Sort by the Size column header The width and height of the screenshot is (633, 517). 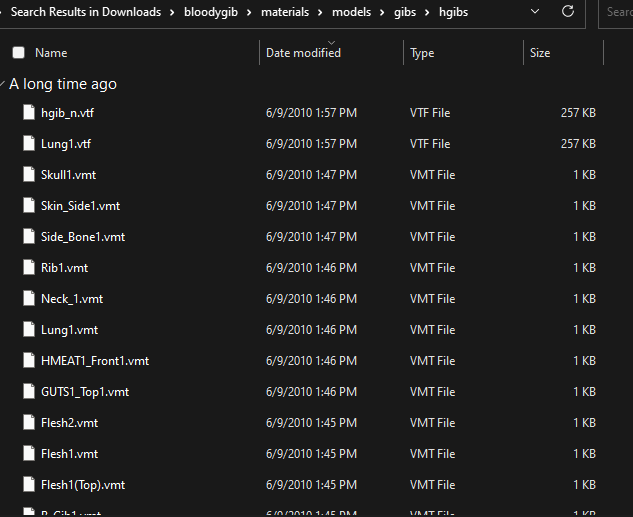(540, 53)
